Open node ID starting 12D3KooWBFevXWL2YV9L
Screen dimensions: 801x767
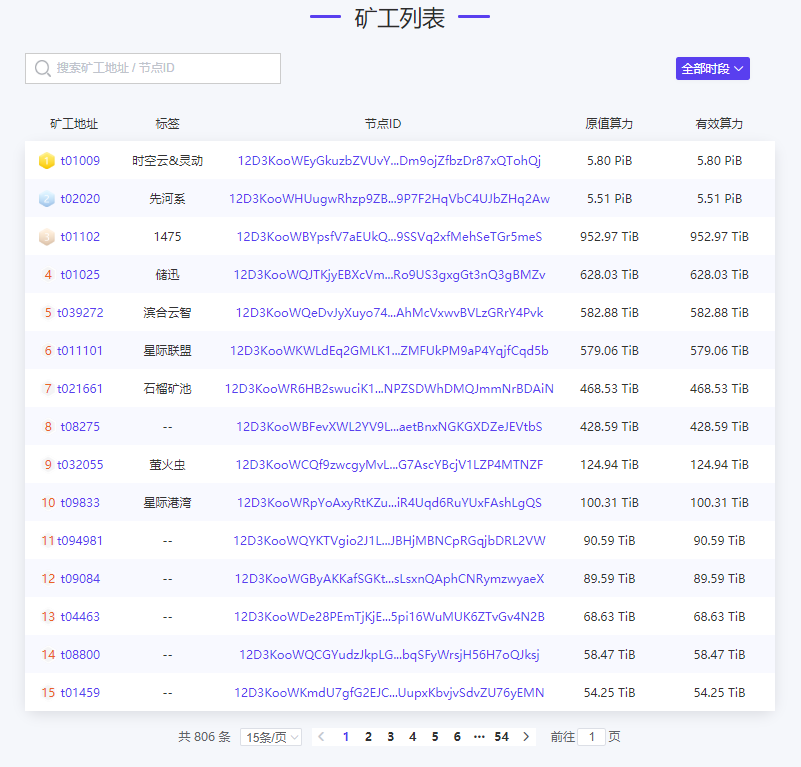389,427
